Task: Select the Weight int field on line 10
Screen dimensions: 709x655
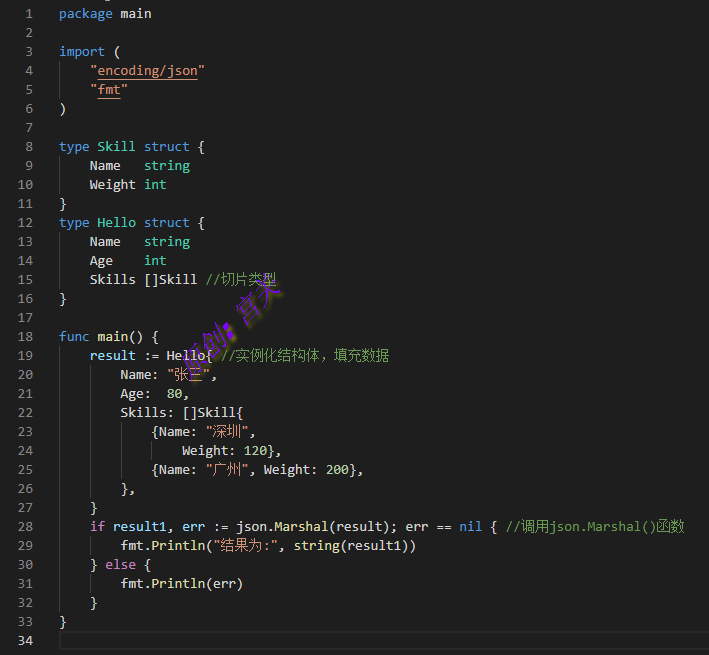Action: click(127, 185)
